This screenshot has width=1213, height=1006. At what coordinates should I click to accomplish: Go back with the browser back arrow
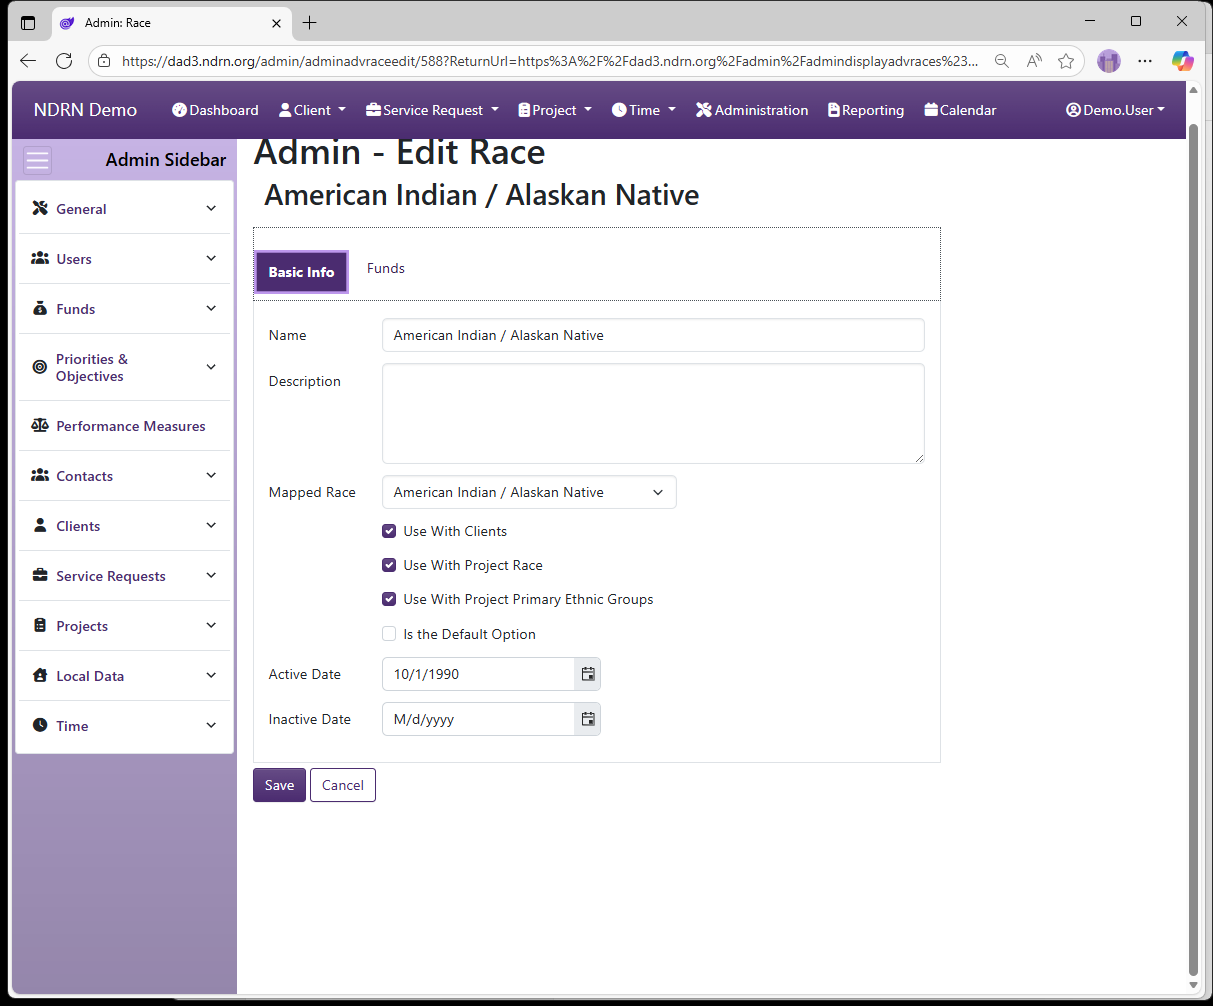pos(28,61)
